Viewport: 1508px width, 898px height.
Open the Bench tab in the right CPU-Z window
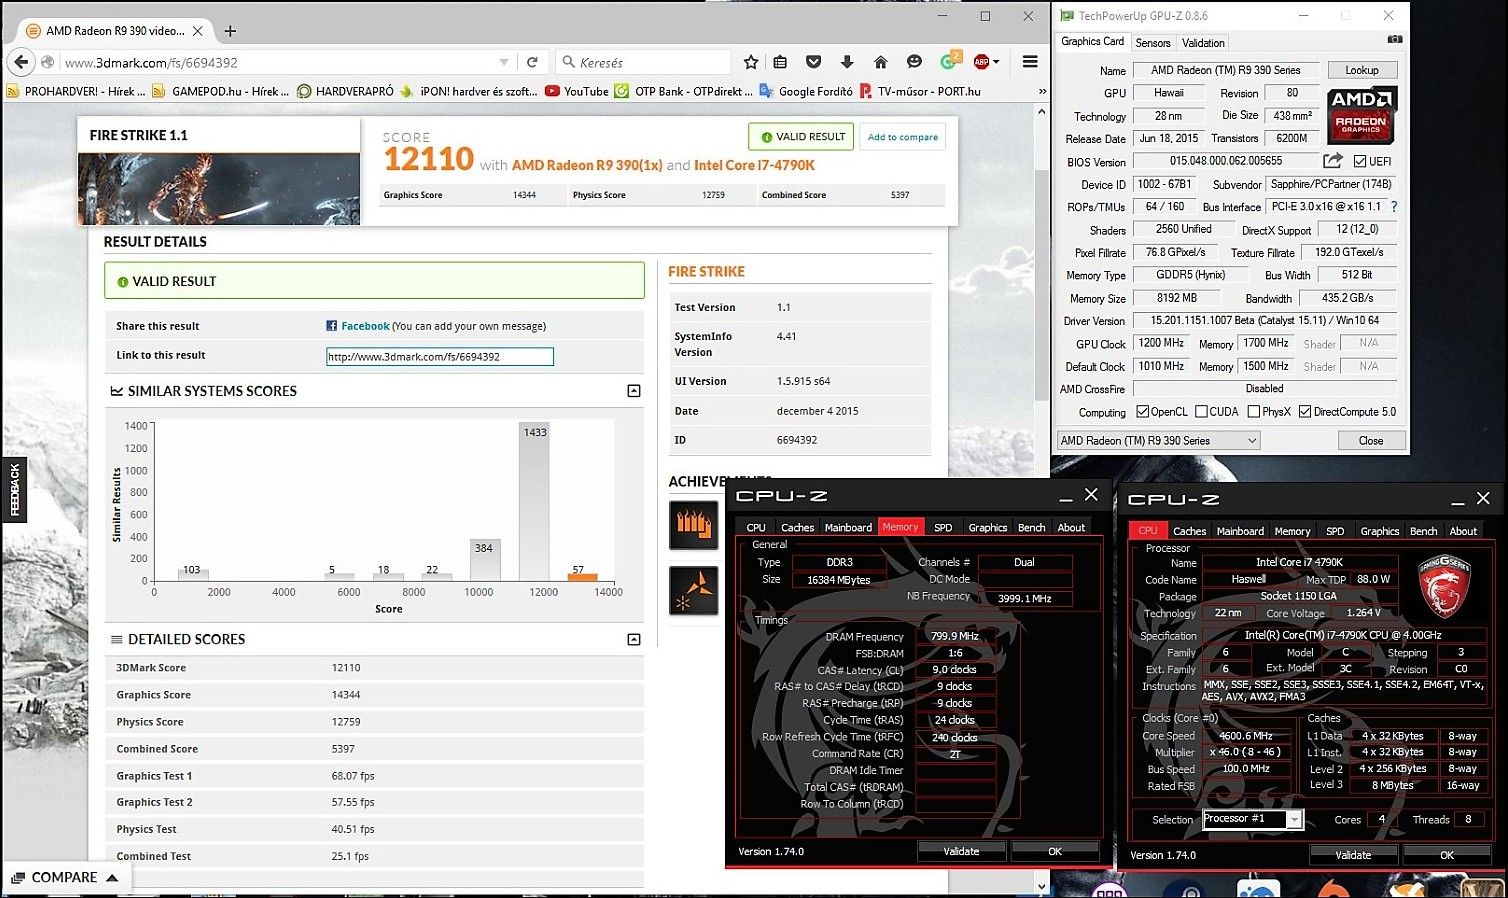(x=1423, y=531)
